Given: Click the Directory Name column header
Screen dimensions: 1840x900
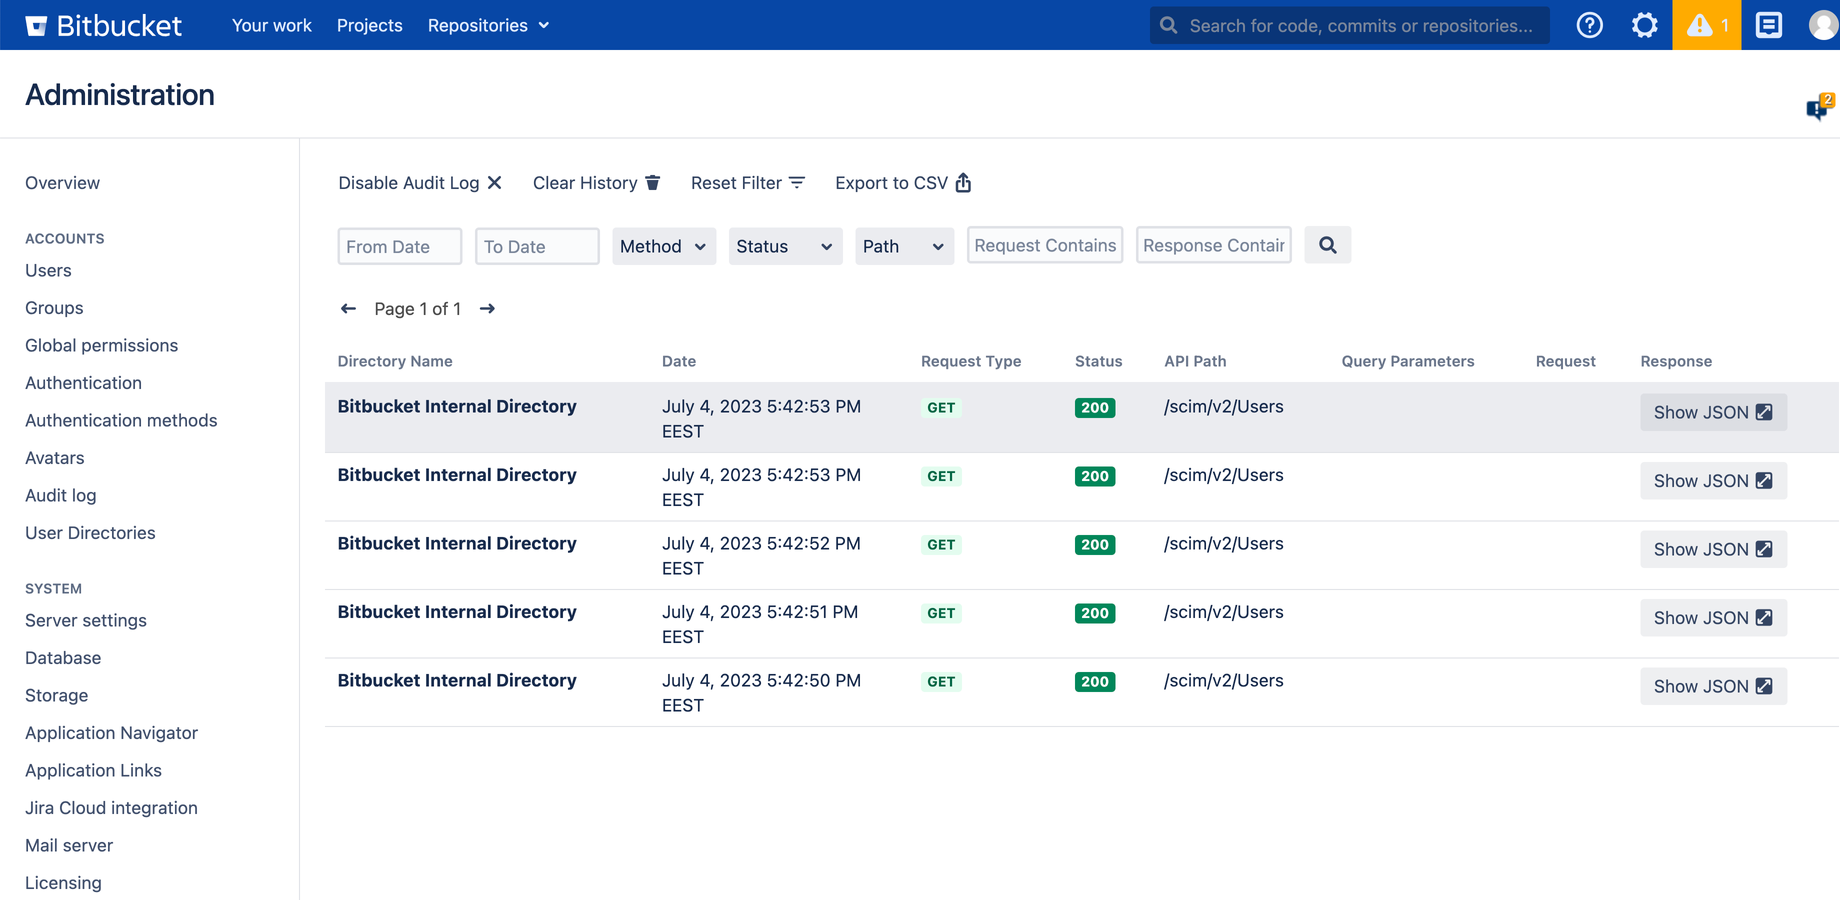Looking at the screenshot, I should pyautogui.click(x=395, y=361).
